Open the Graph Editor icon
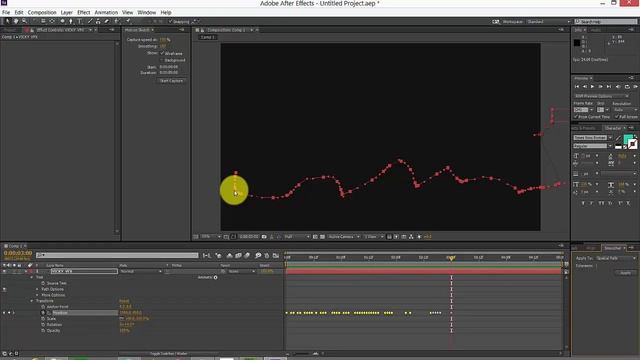 [276, 256]
